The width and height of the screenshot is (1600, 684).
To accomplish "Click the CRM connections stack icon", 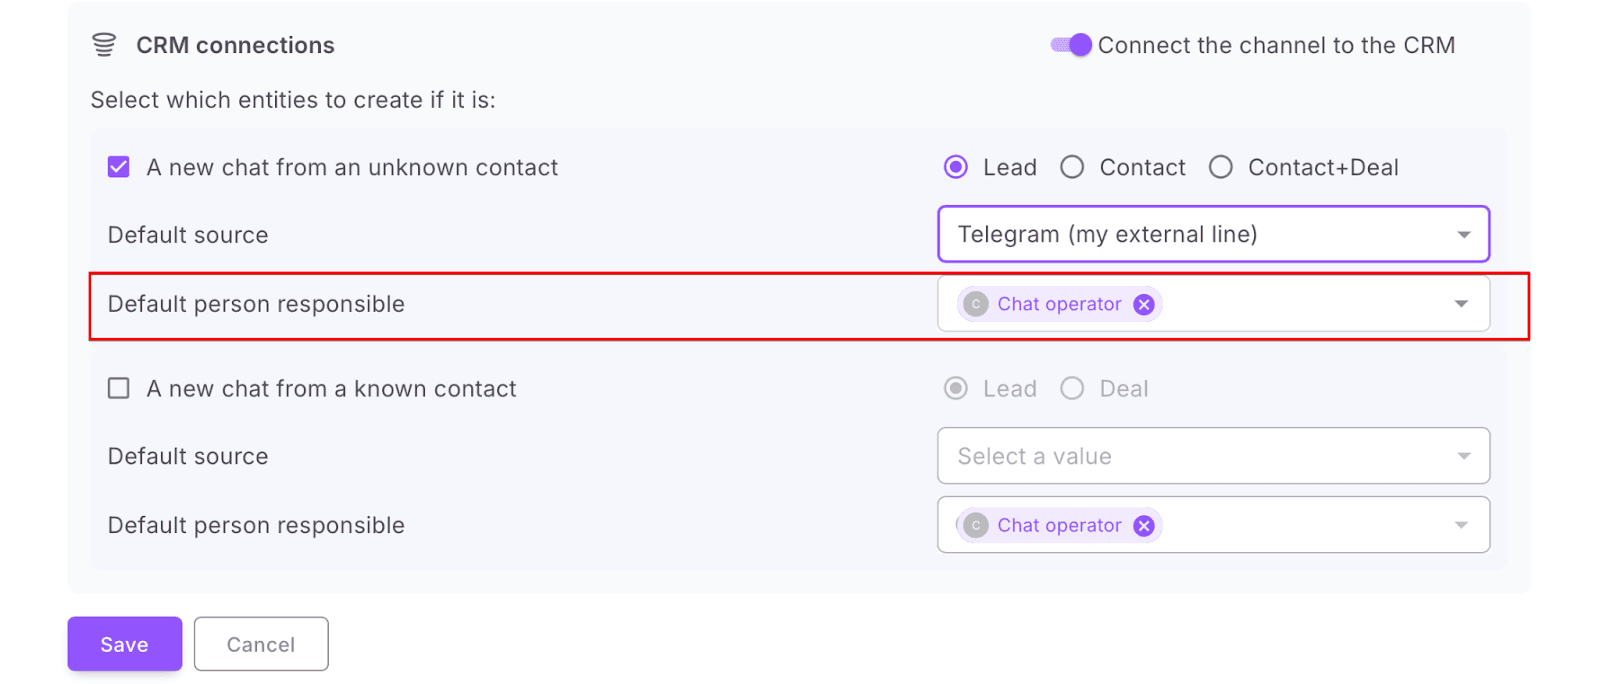I will (x=104, y=45).
